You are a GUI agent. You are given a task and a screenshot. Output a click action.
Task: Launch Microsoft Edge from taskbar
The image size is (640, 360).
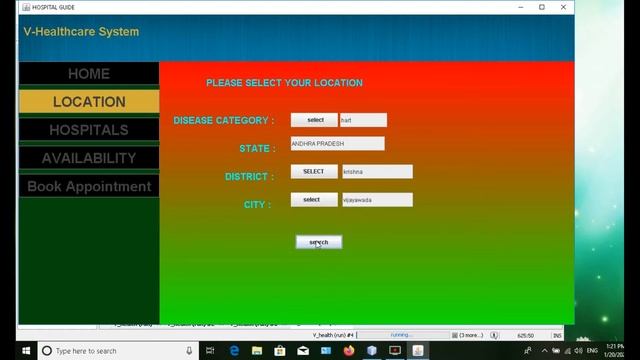tap(234, 351)
